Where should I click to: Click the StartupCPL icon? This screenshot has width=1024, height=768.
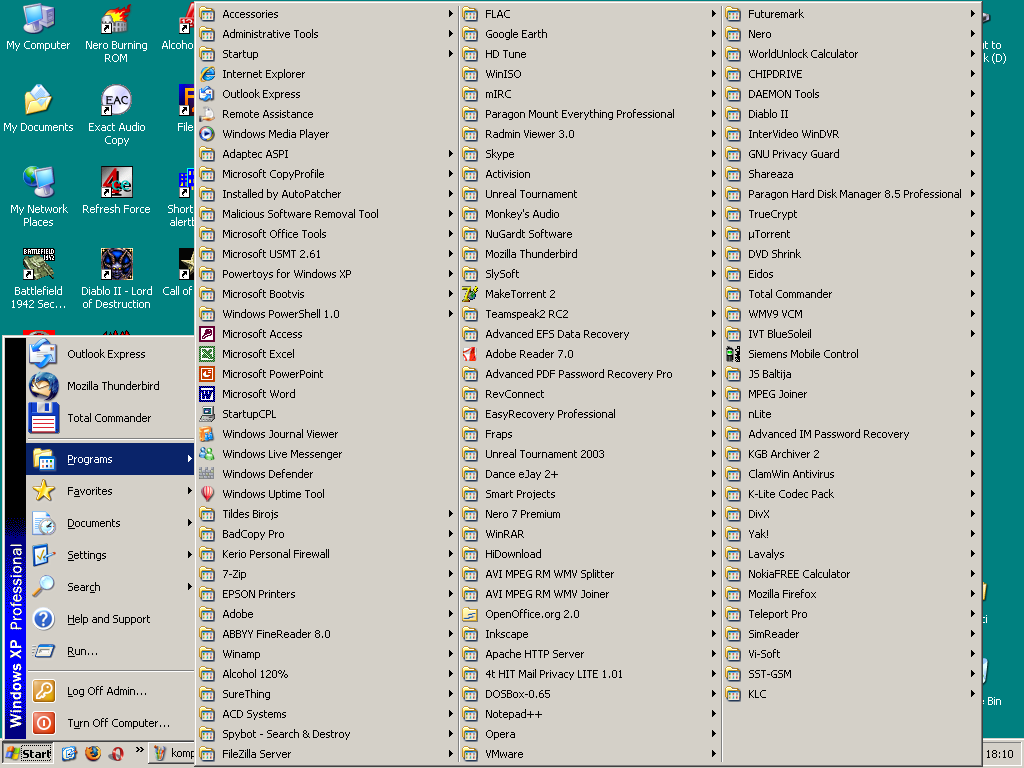207,414
